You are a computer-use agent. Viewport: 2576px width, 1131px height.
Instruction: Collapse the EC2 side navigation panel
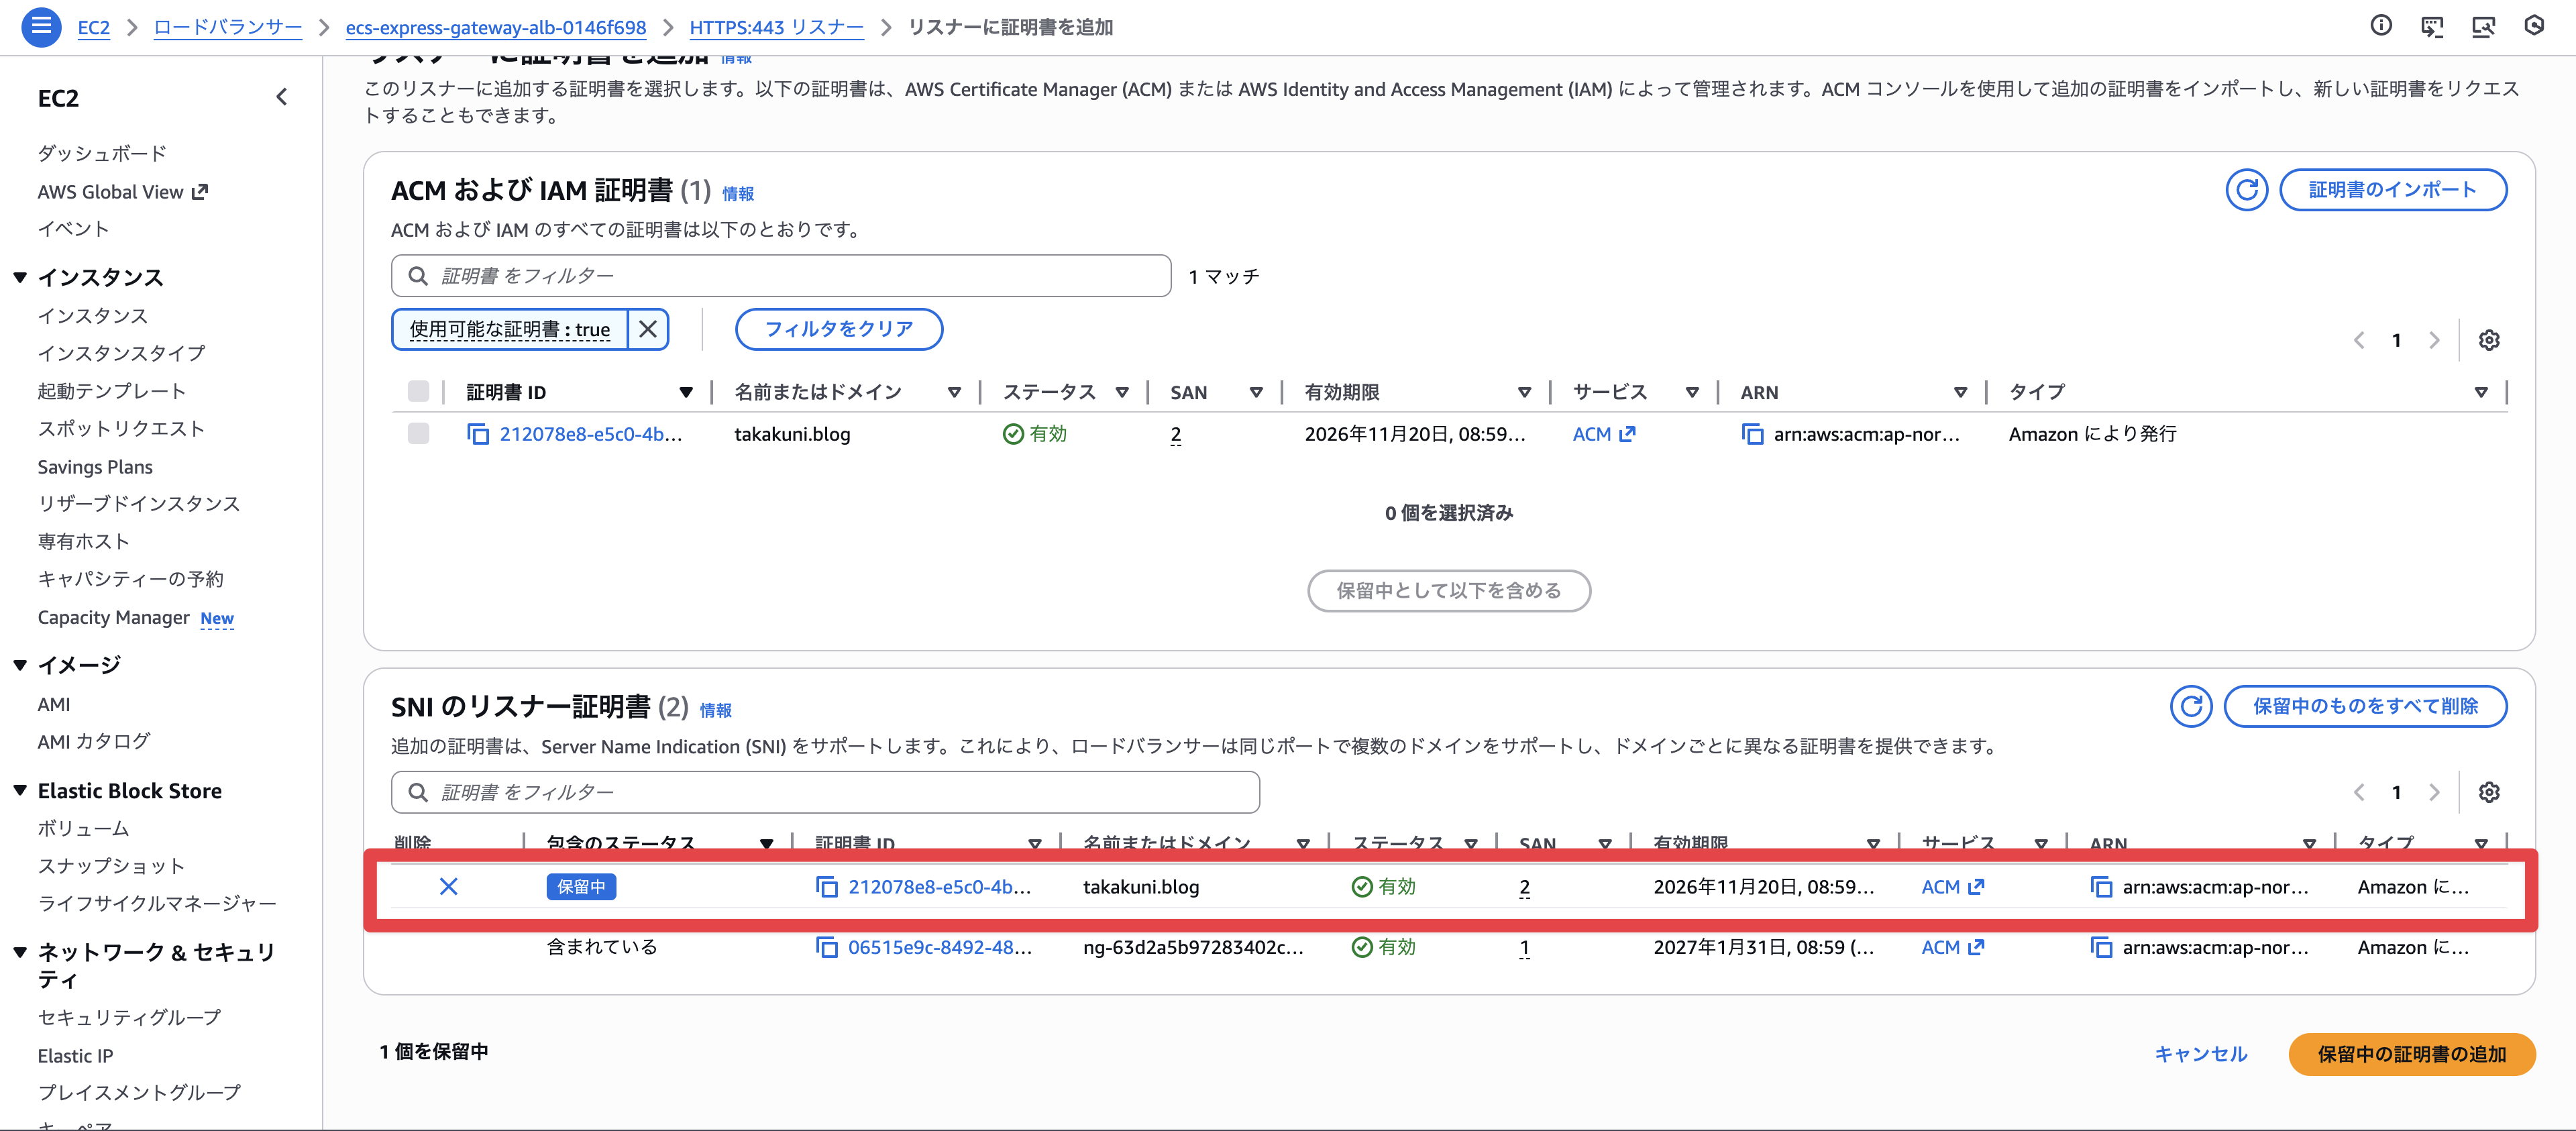click(x=282, y=97)
